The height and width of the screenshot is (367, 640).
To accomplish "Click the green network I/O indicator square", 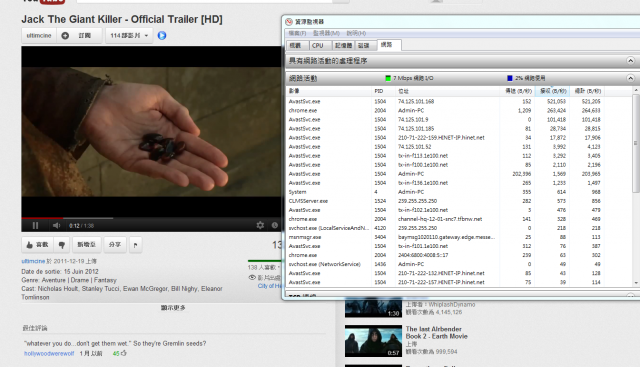I will click(x=388, y=78).
